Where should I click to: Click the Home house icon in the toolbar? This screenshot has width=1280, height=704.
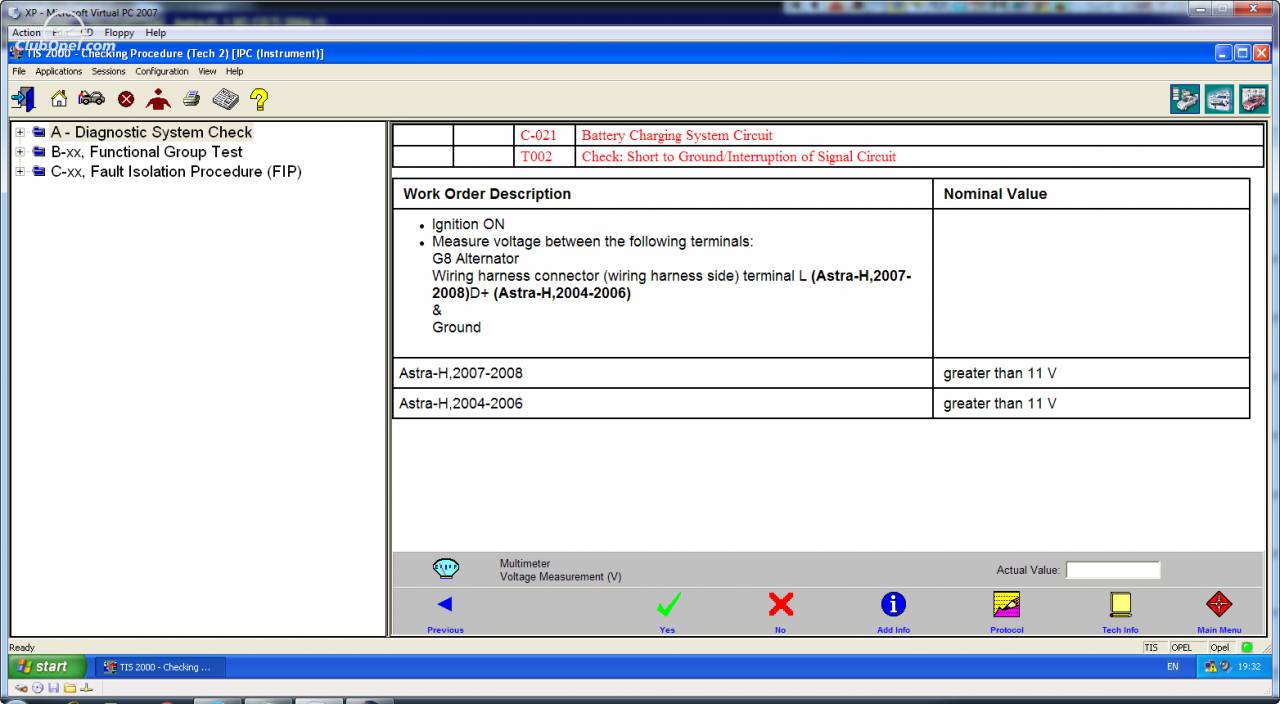click(x=59, y=99)
